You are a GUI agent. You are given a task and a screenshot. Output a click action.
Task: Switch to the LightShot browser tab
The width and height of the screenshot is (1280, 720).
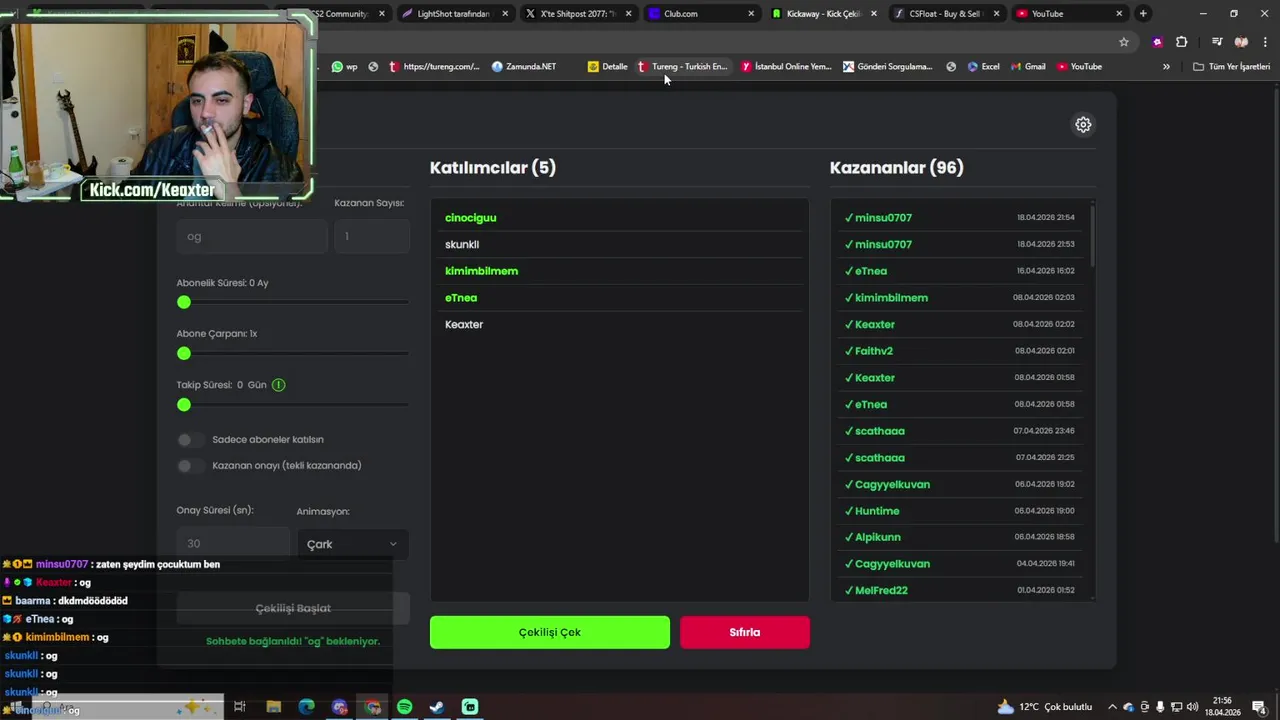coord(455,14)
